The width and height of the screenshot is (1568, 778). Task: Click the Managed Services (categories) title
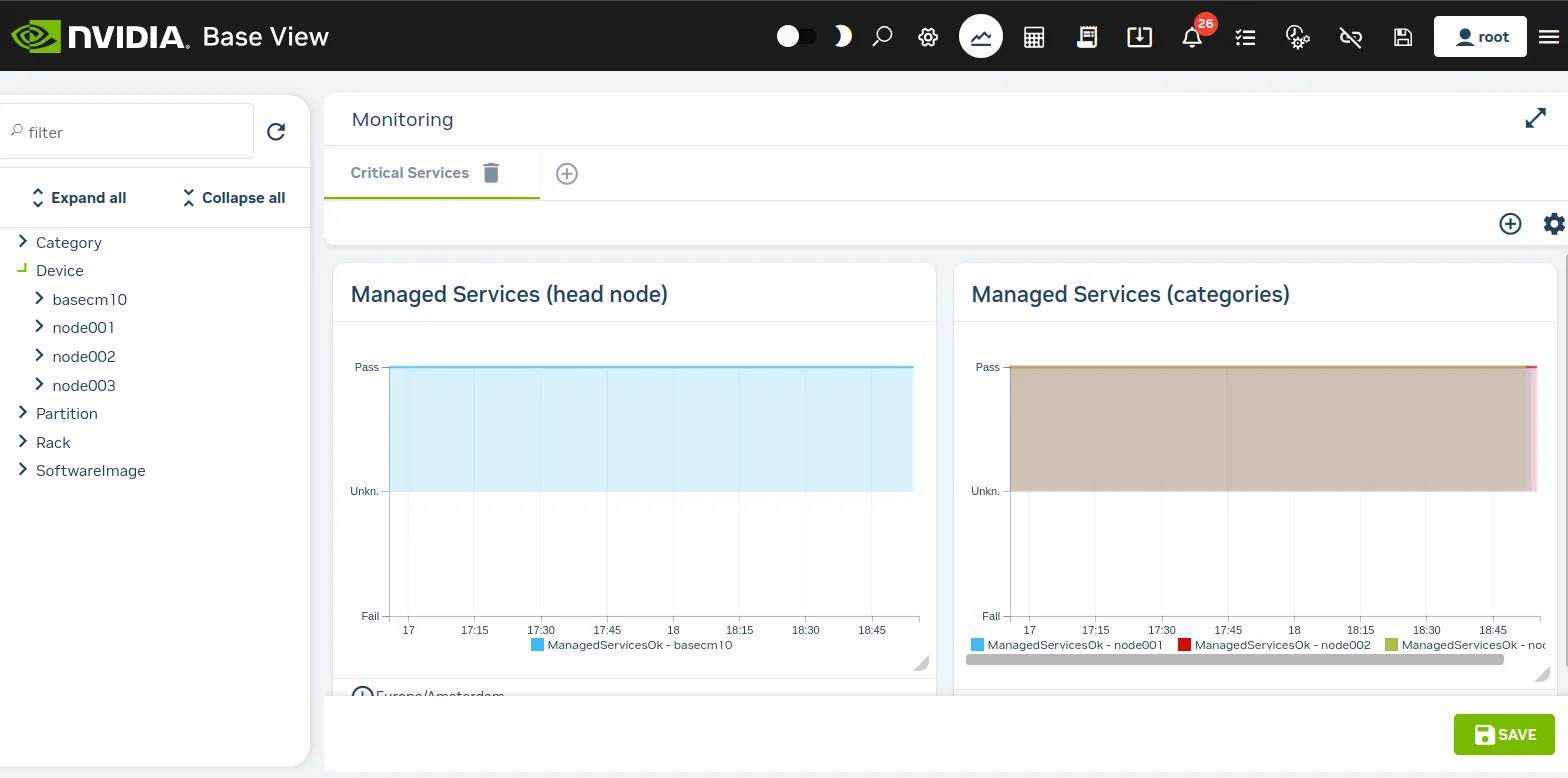click(x=1131, y=294)
